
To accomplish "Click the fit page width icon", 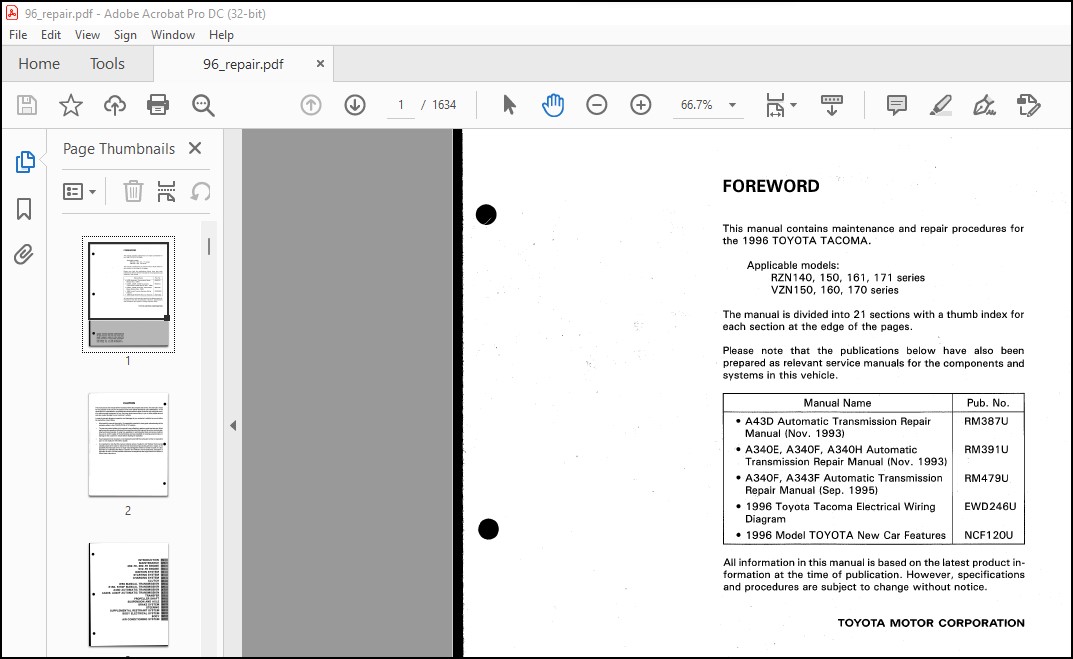I will (775, 105).
